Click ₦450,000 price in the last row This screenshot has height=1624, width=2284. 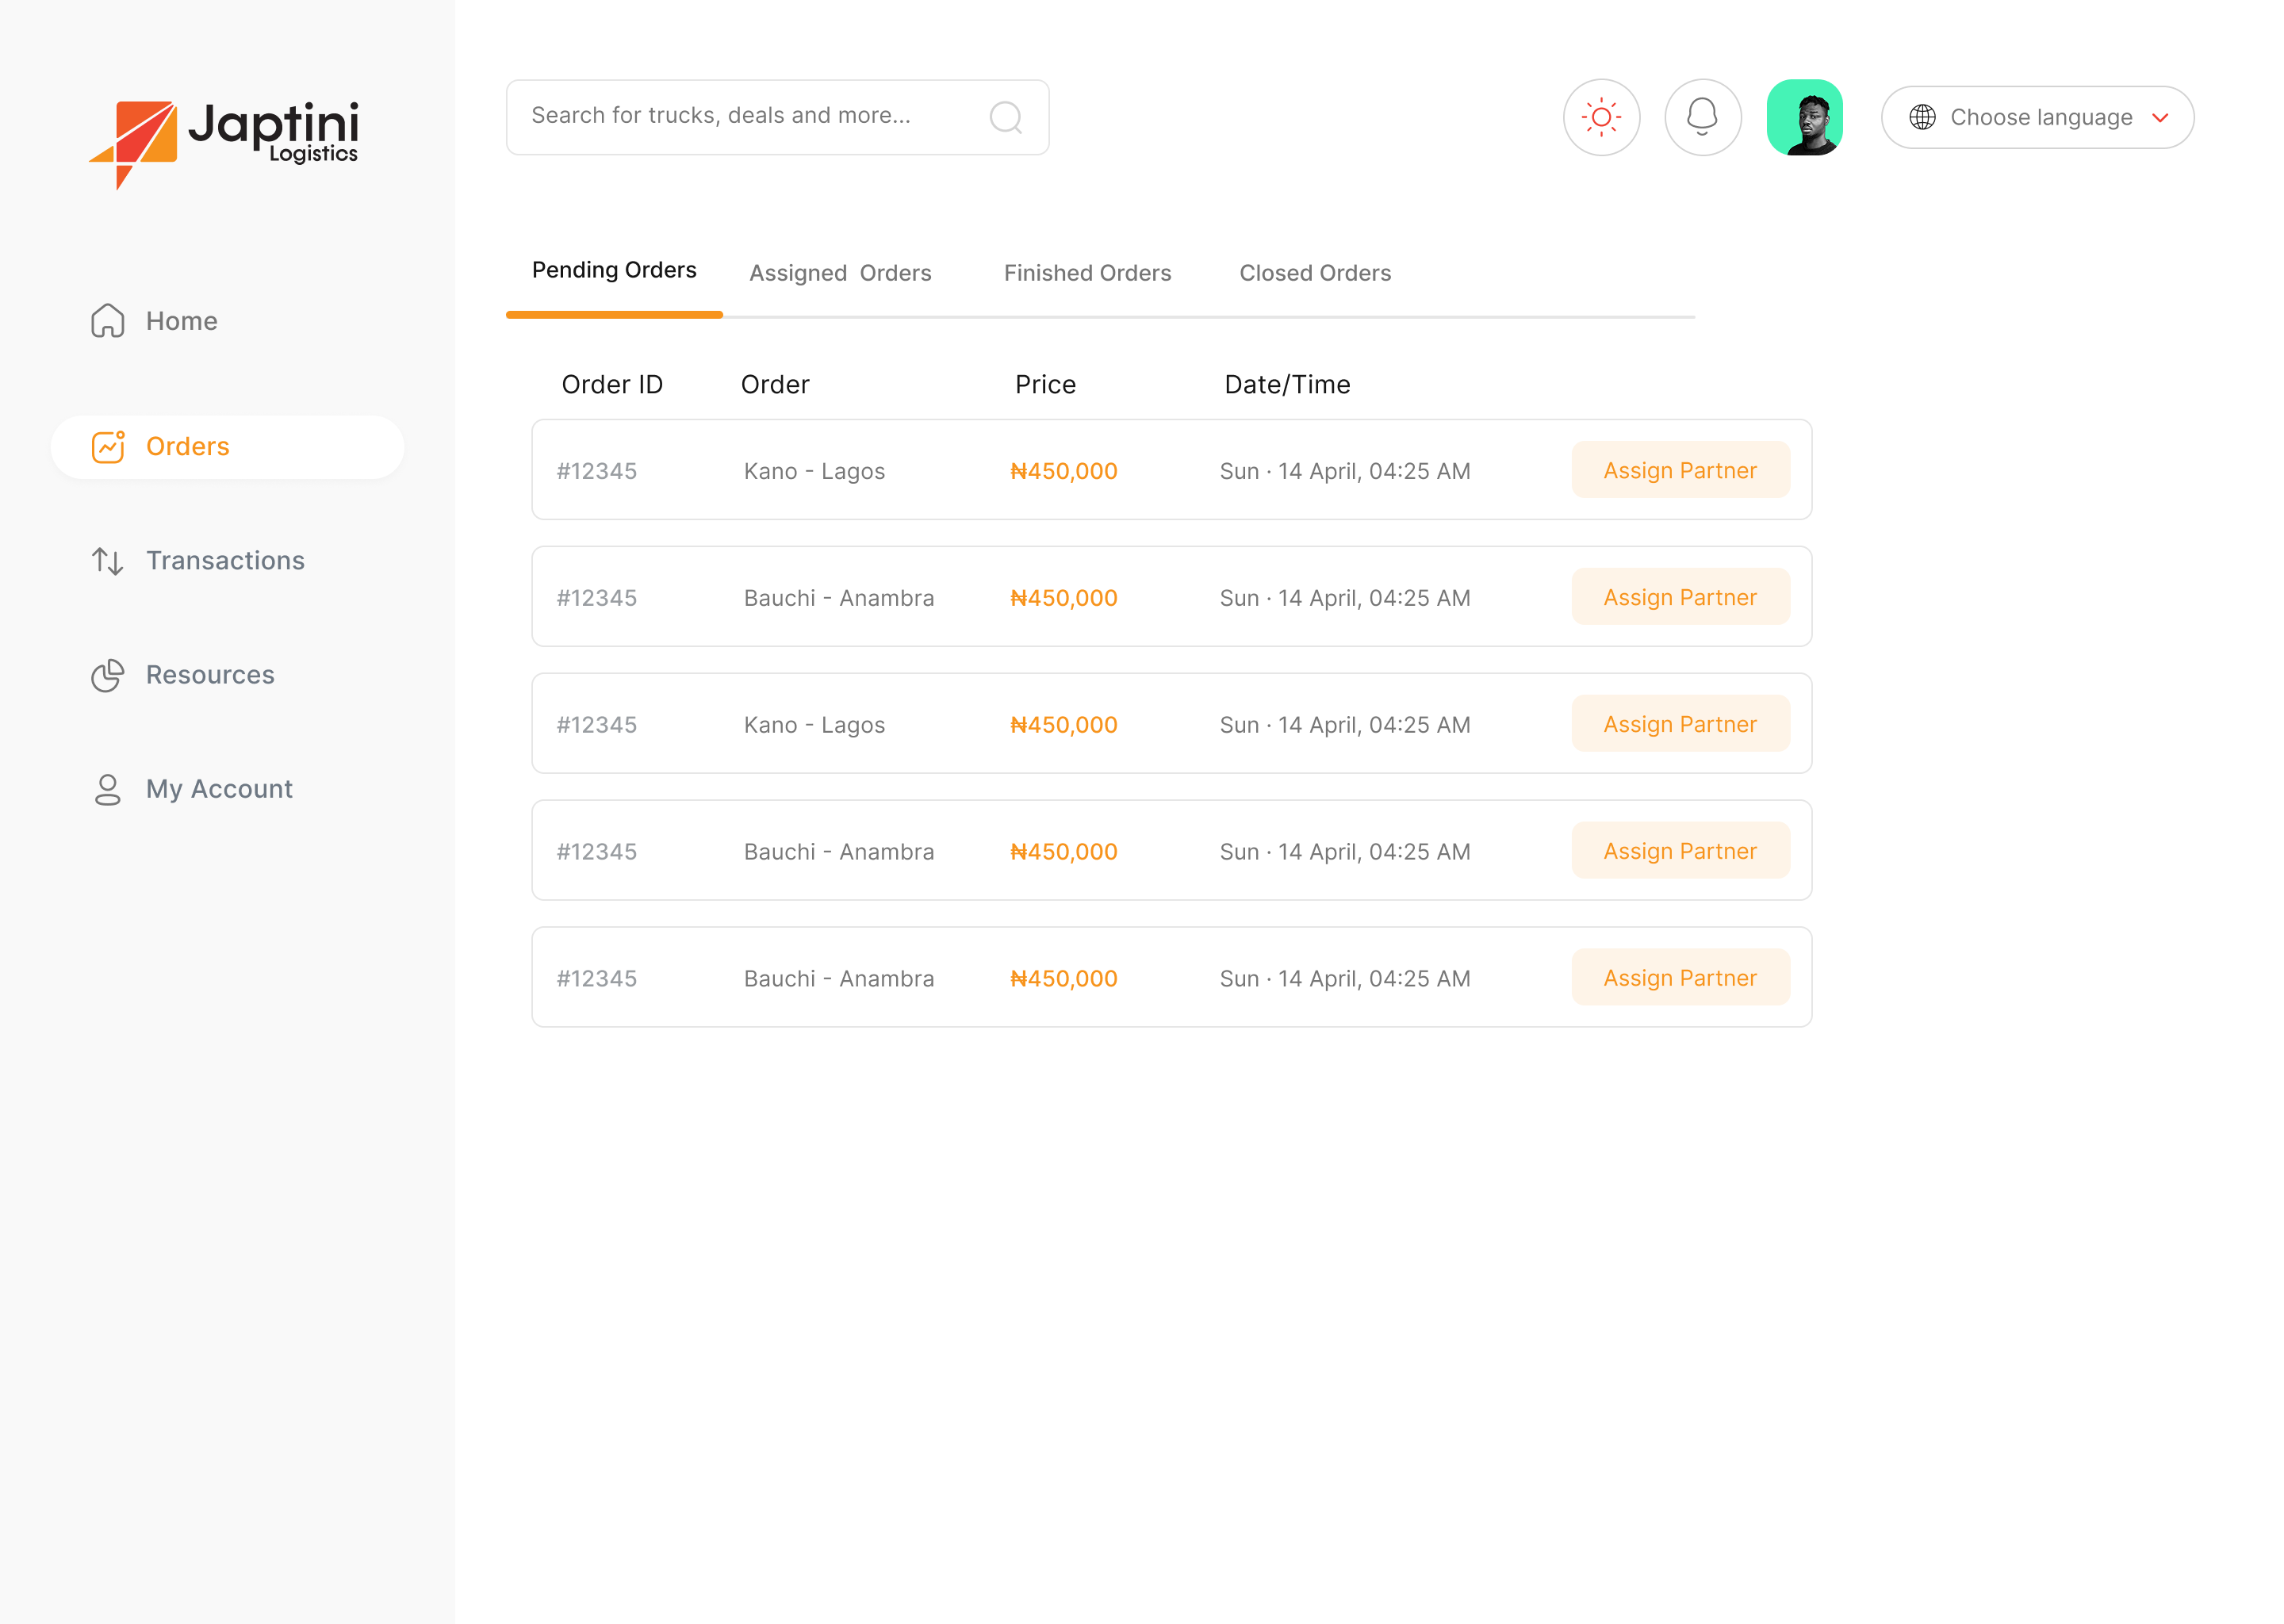coord(1064,979)
